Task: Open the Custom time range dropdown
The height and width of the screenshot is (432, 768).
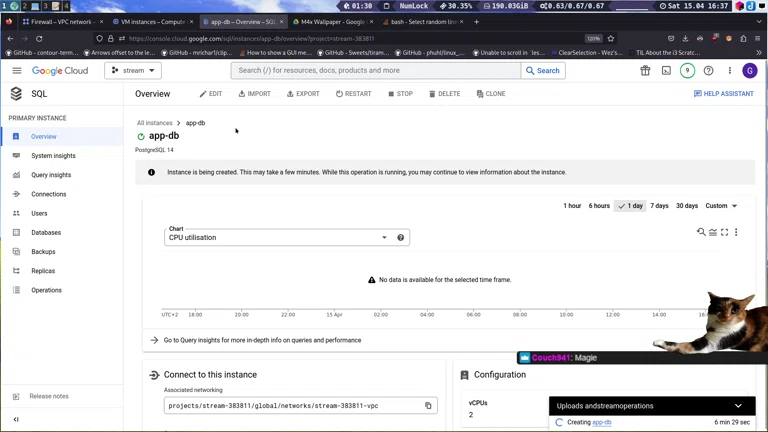Action: click(x=721, y=206)
